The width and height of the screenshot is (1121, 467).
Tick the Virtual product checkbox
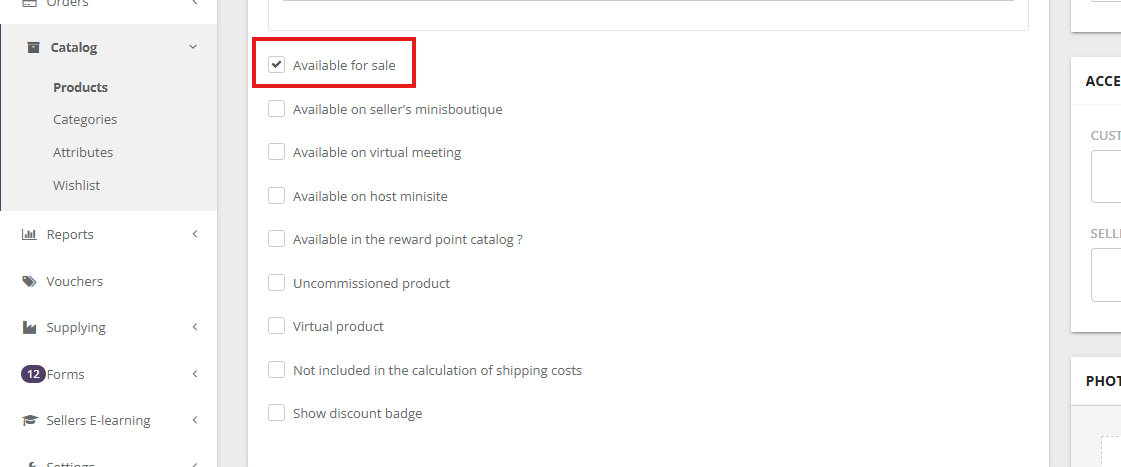pos(277,326)
